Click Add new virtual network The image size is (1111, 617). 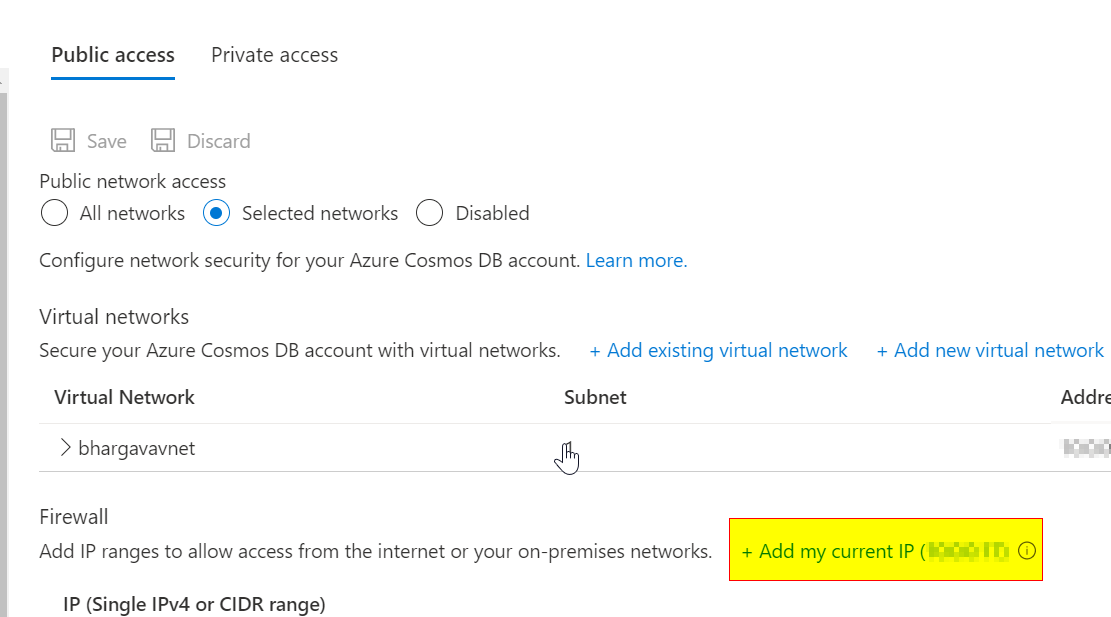(990, 350)
